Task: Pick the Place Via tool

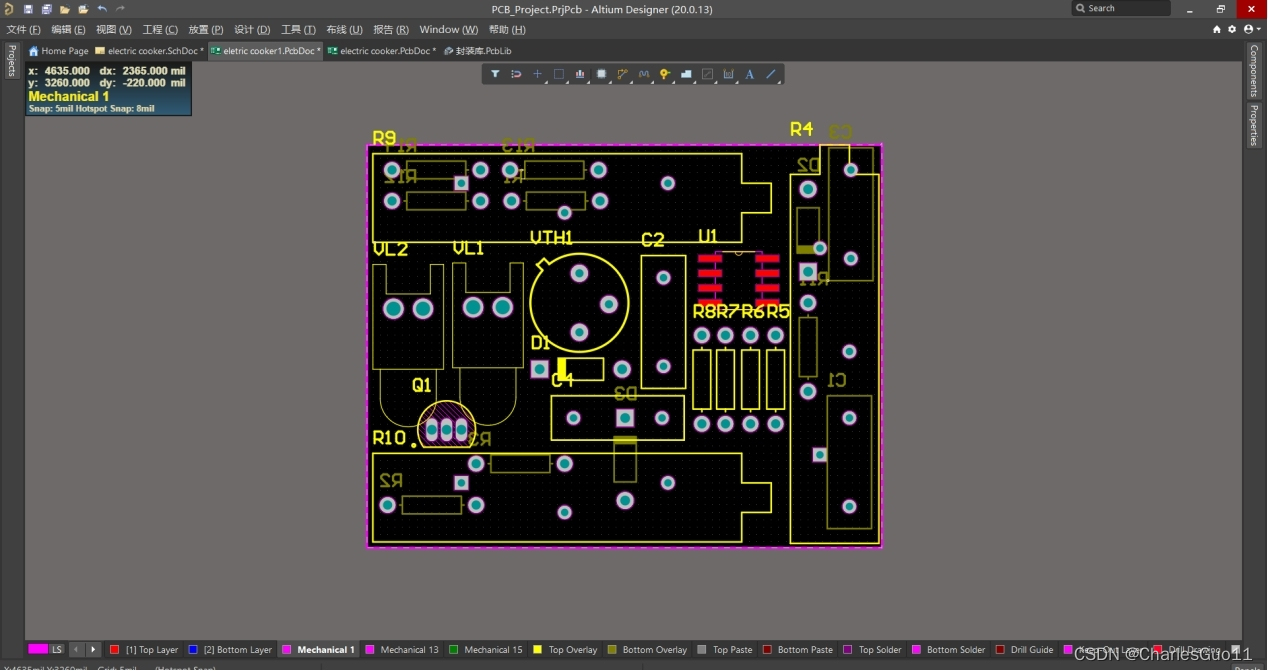Action: pyautogui.click(x=665, y=74)
